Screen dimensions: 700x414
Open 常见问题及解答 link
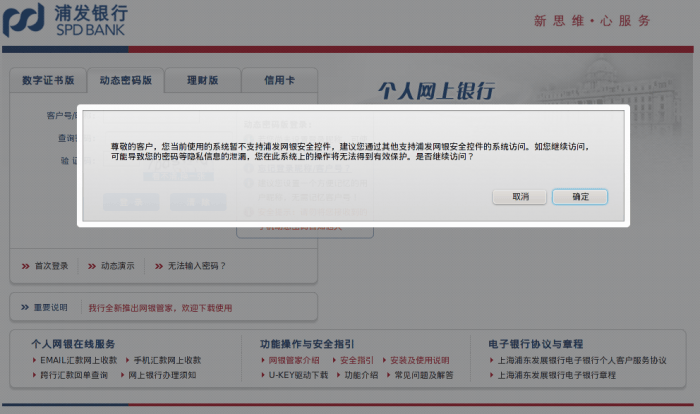tap(423, 376)
